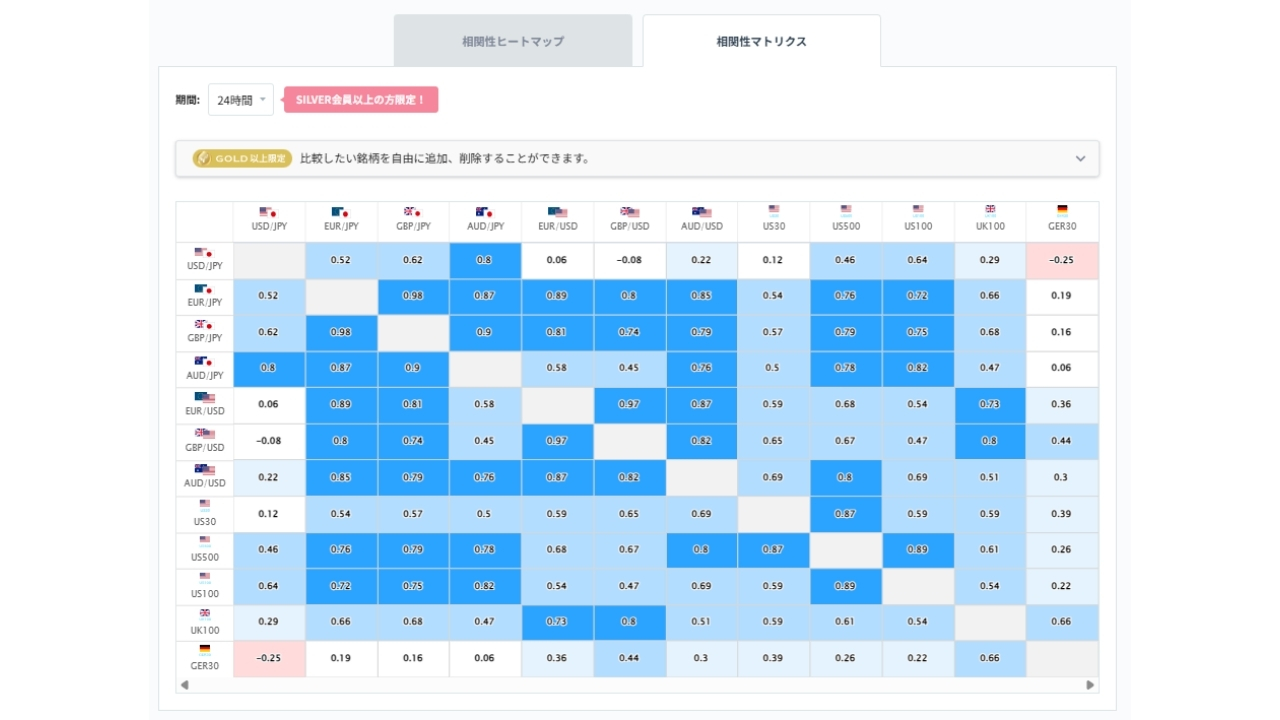The image size is (1280, 720).
Task: Click the 0.66 cell in GER30 row
Action: [990, 658]
